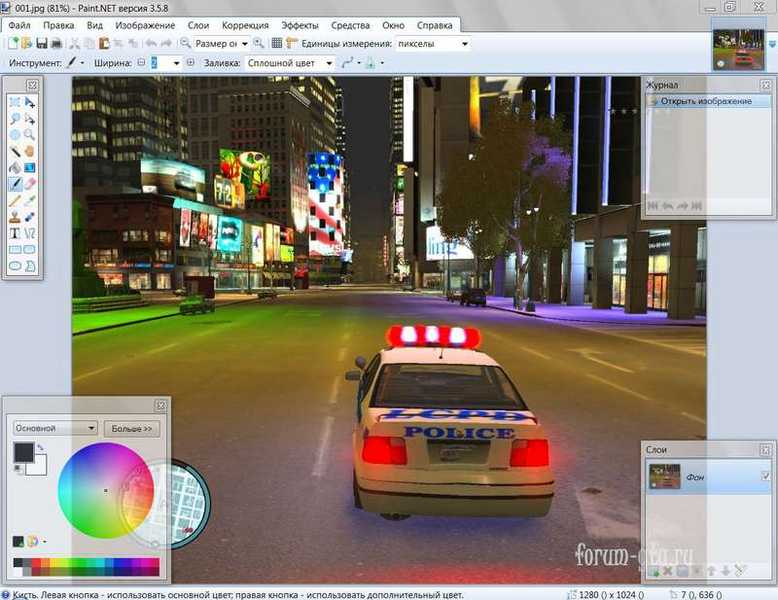Image resolution: width=778 pixels, height=600 pixels.
Task: Select the Color Picker eyedropper tool
Action: (x=30, y=200)
